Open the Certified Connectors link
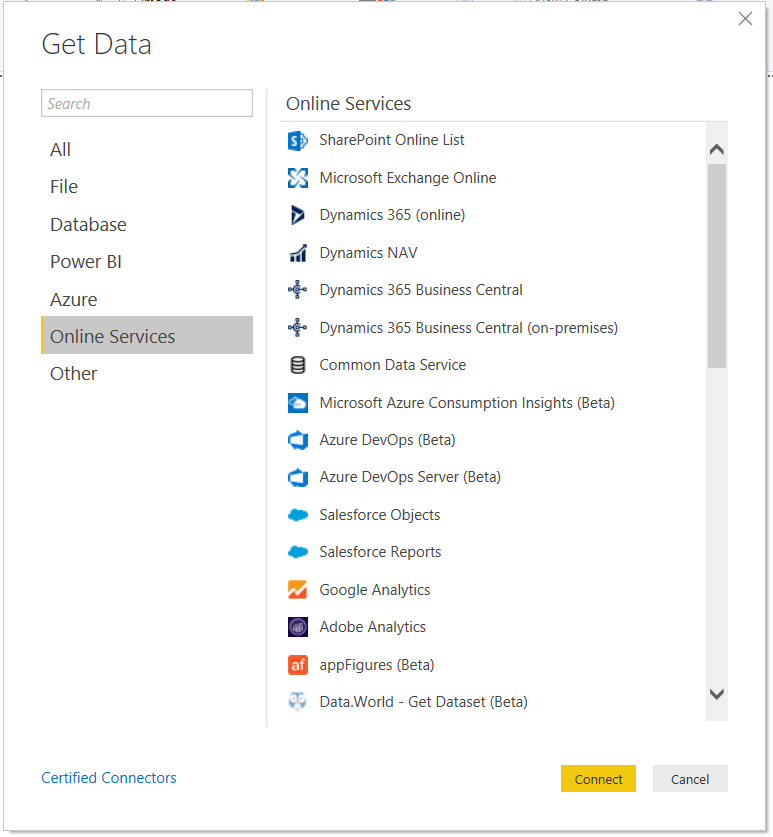The width and height of the screenshot is (773, 837). tap(109, 778)
